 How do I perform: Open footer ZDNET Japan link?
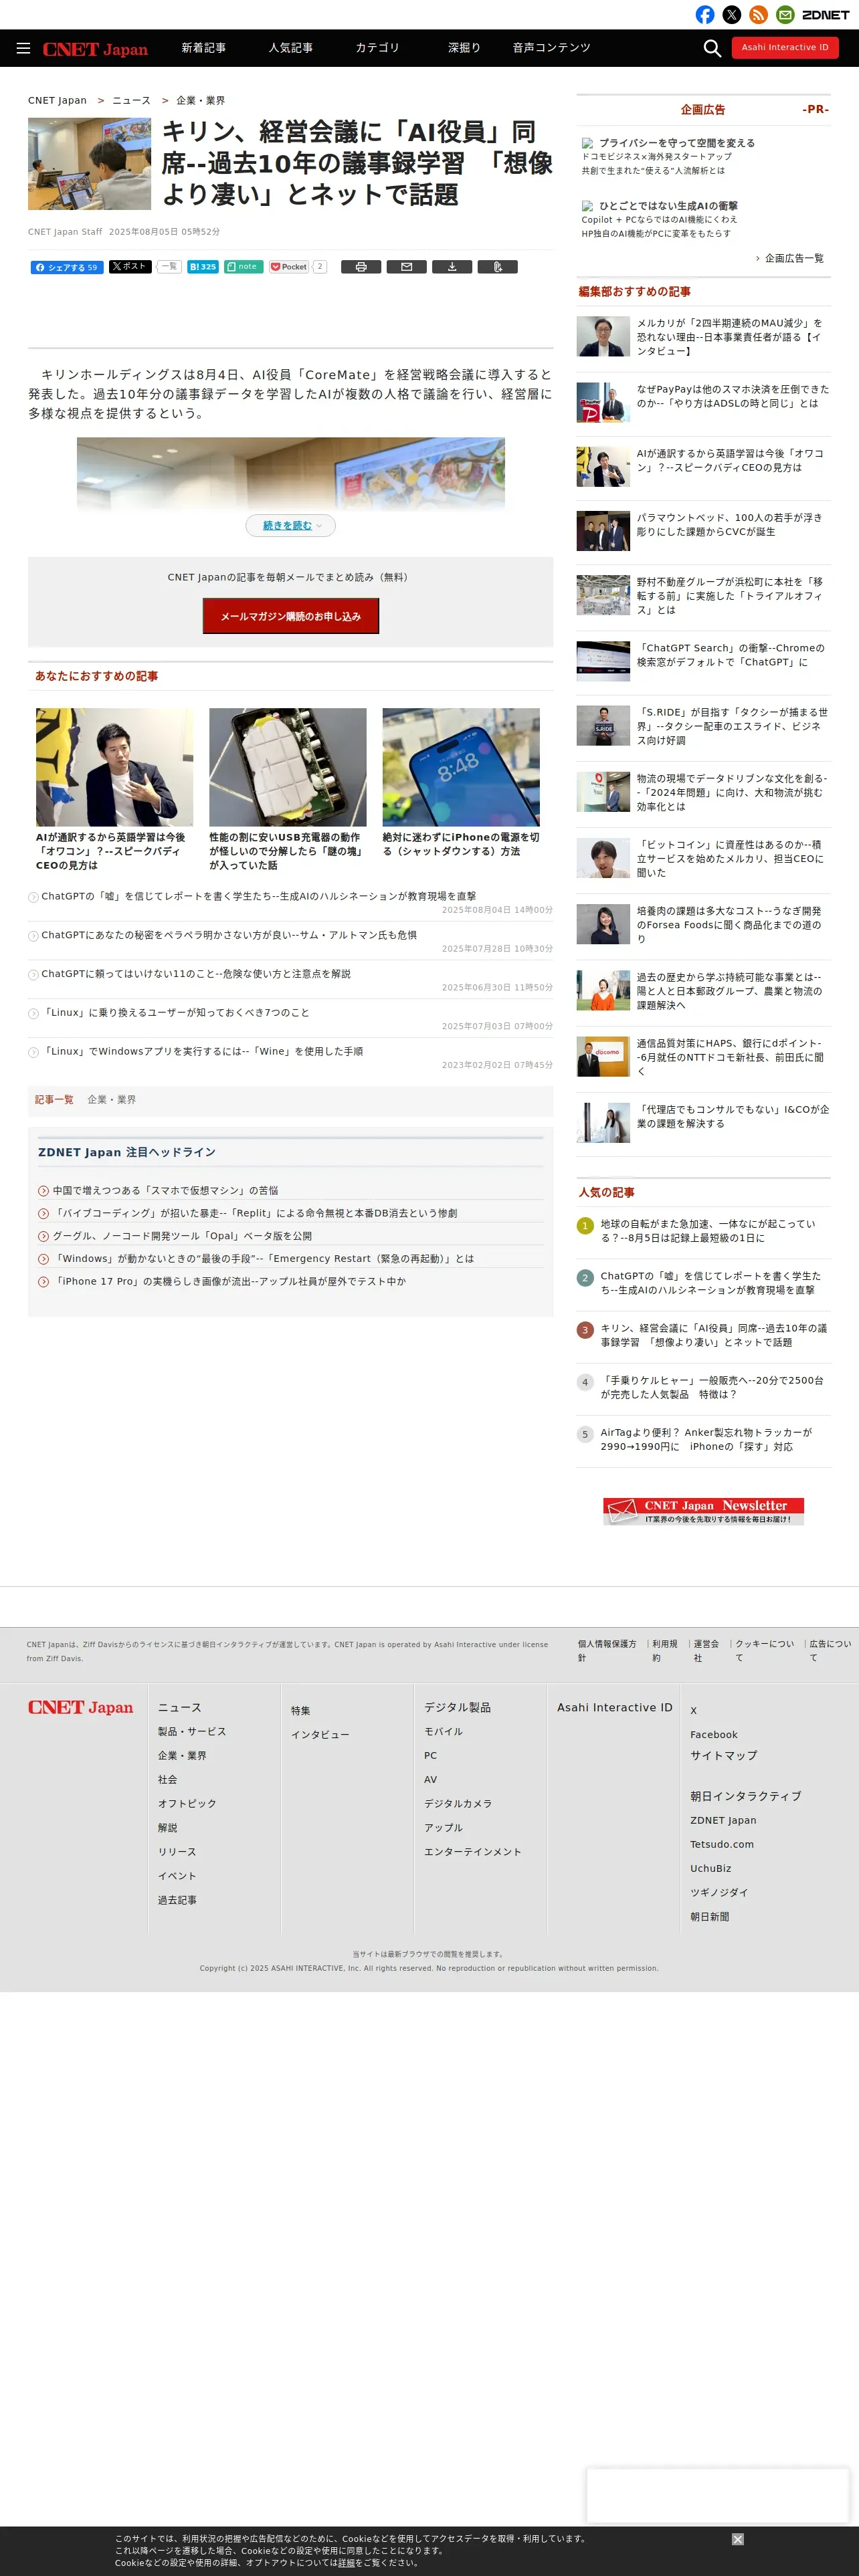point(723,1820)
